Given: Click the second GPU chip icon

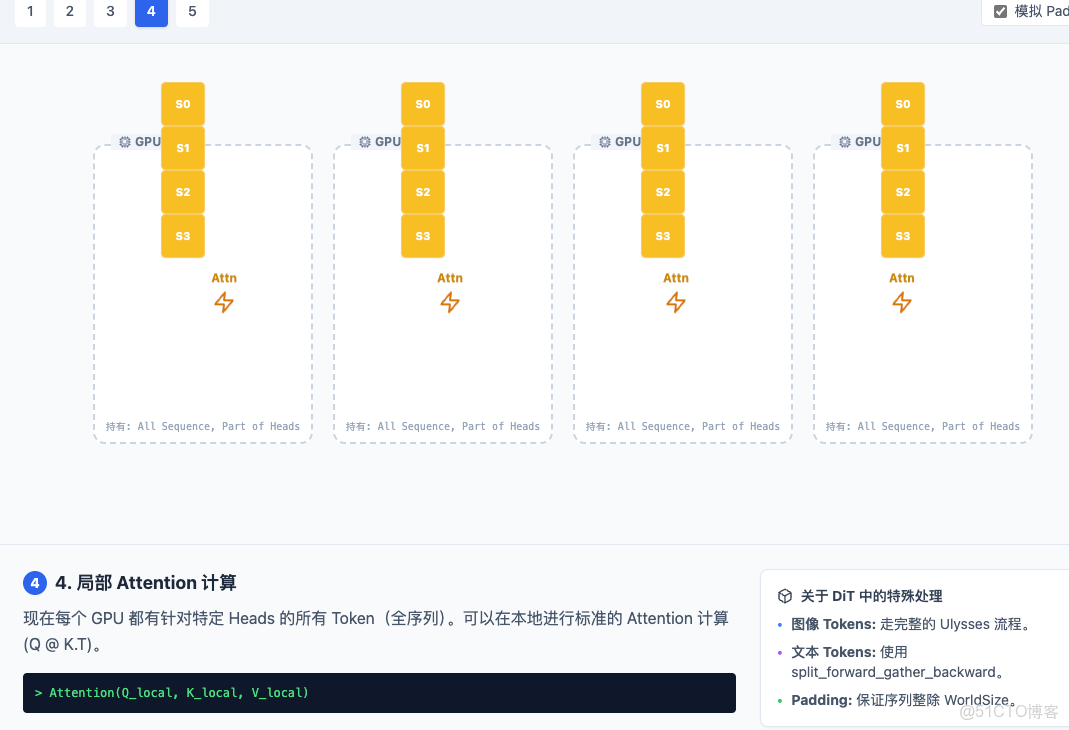Looking at the screenshot, I should pyautogui.click(x=365, y=142).
